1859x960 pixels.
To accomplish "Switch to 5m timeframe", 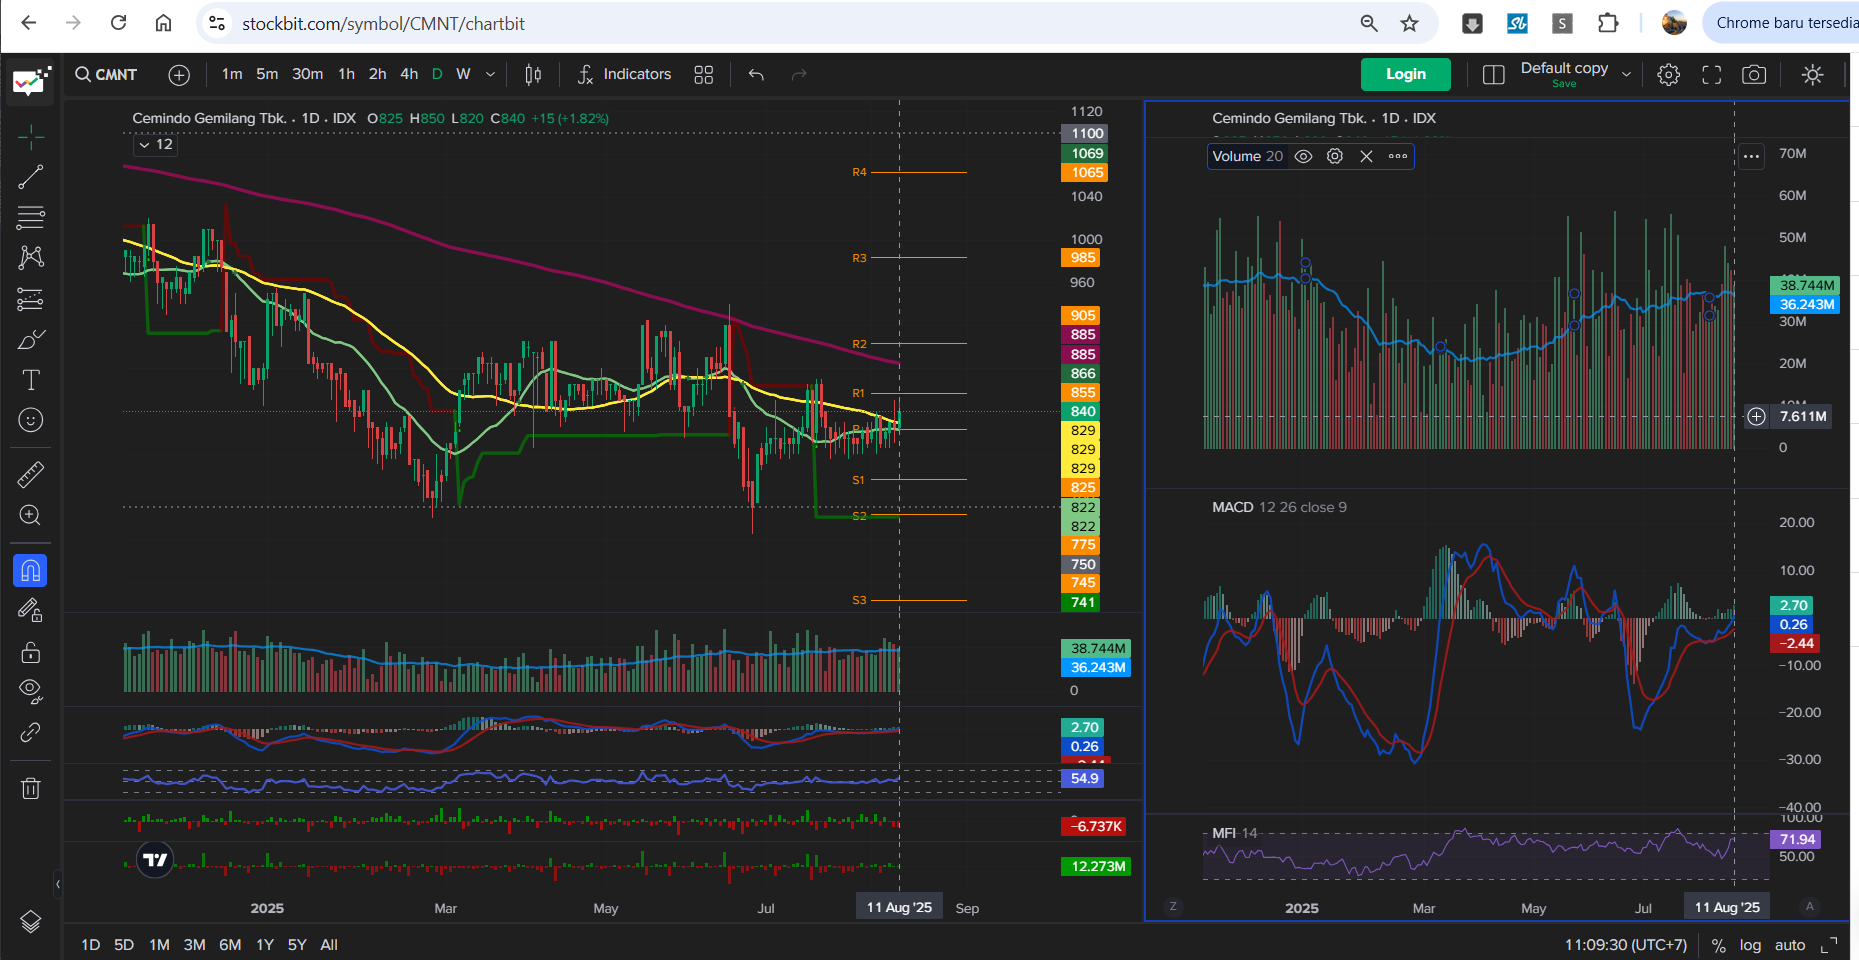I will pyautogui.click(x=267, y=74).
